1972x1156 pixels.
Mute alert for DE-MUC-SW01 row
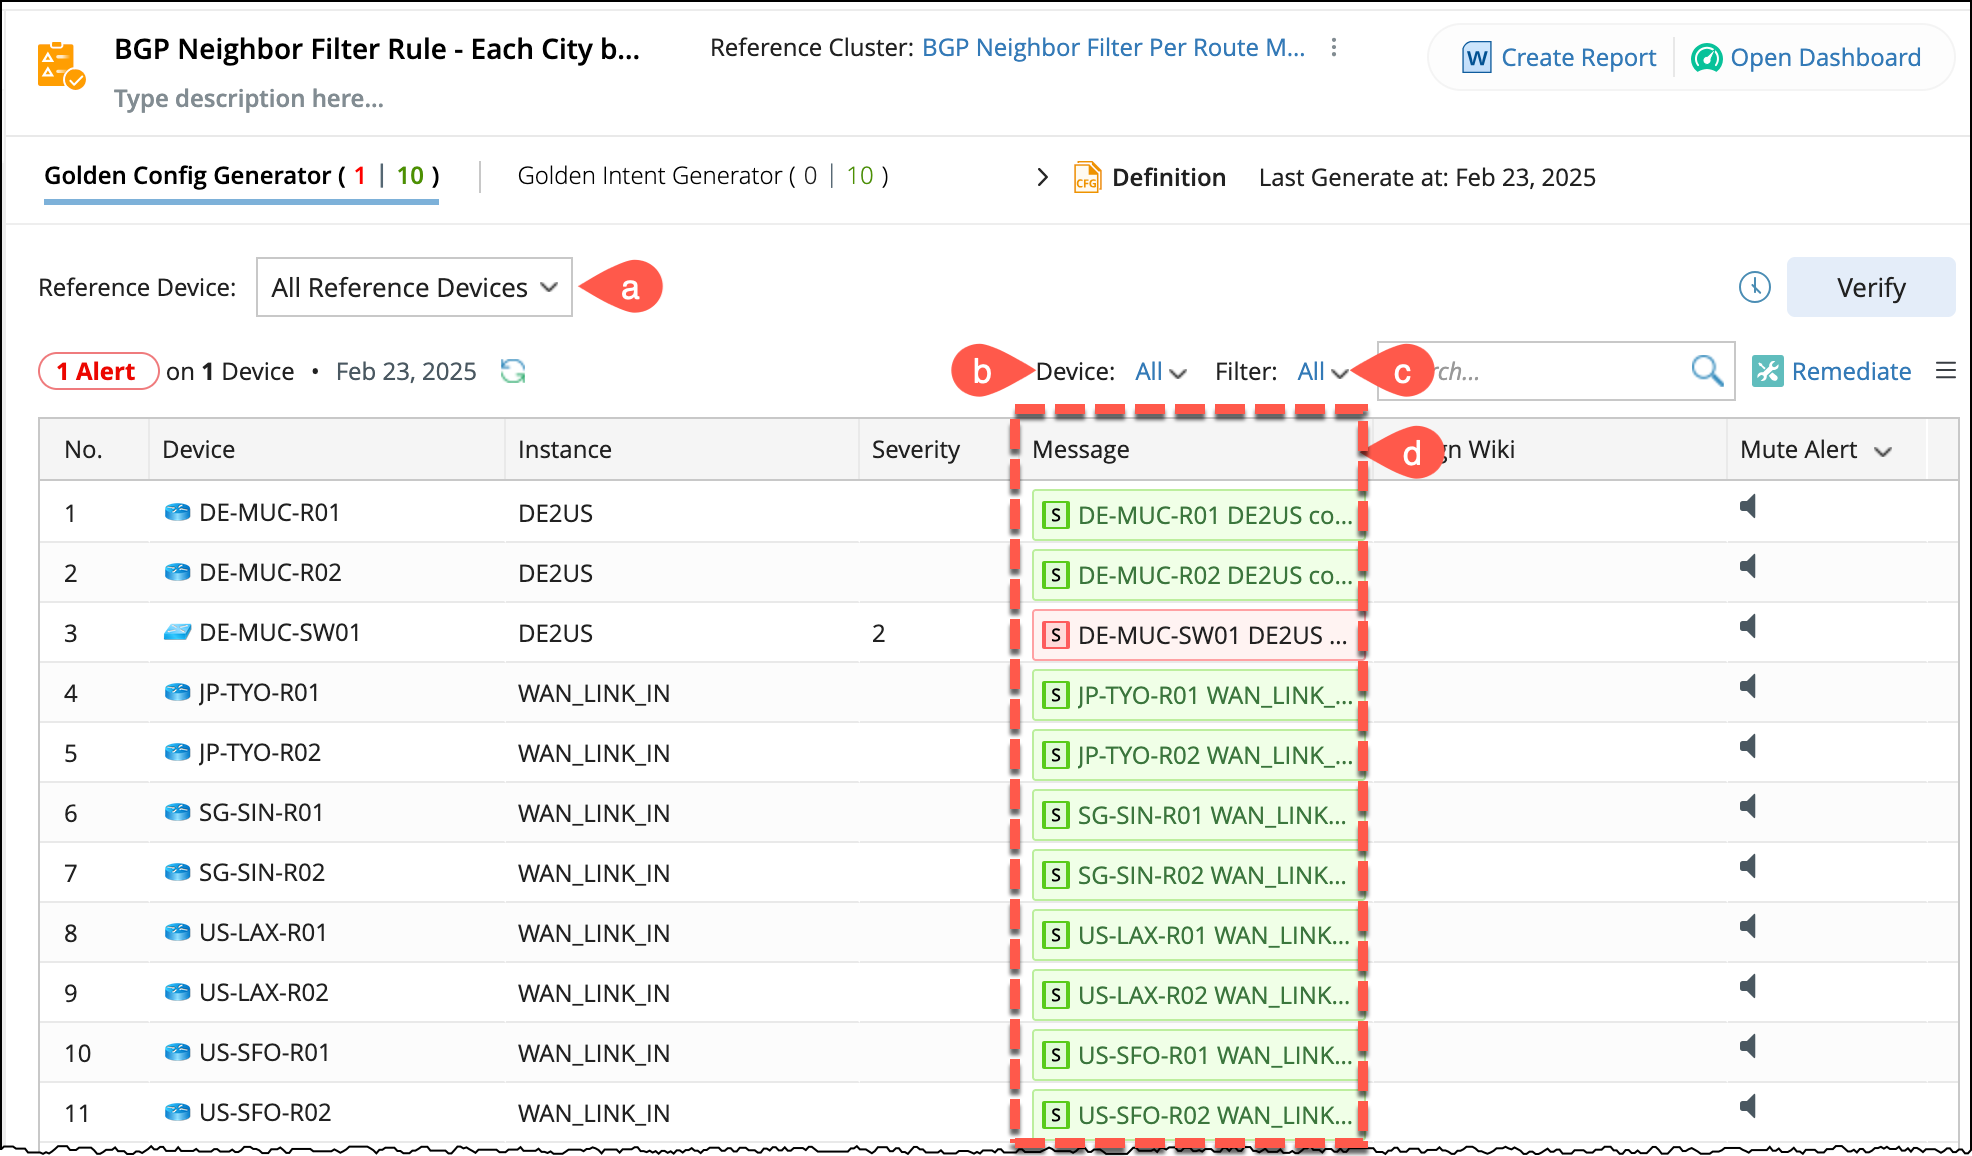click(1748, 627)
